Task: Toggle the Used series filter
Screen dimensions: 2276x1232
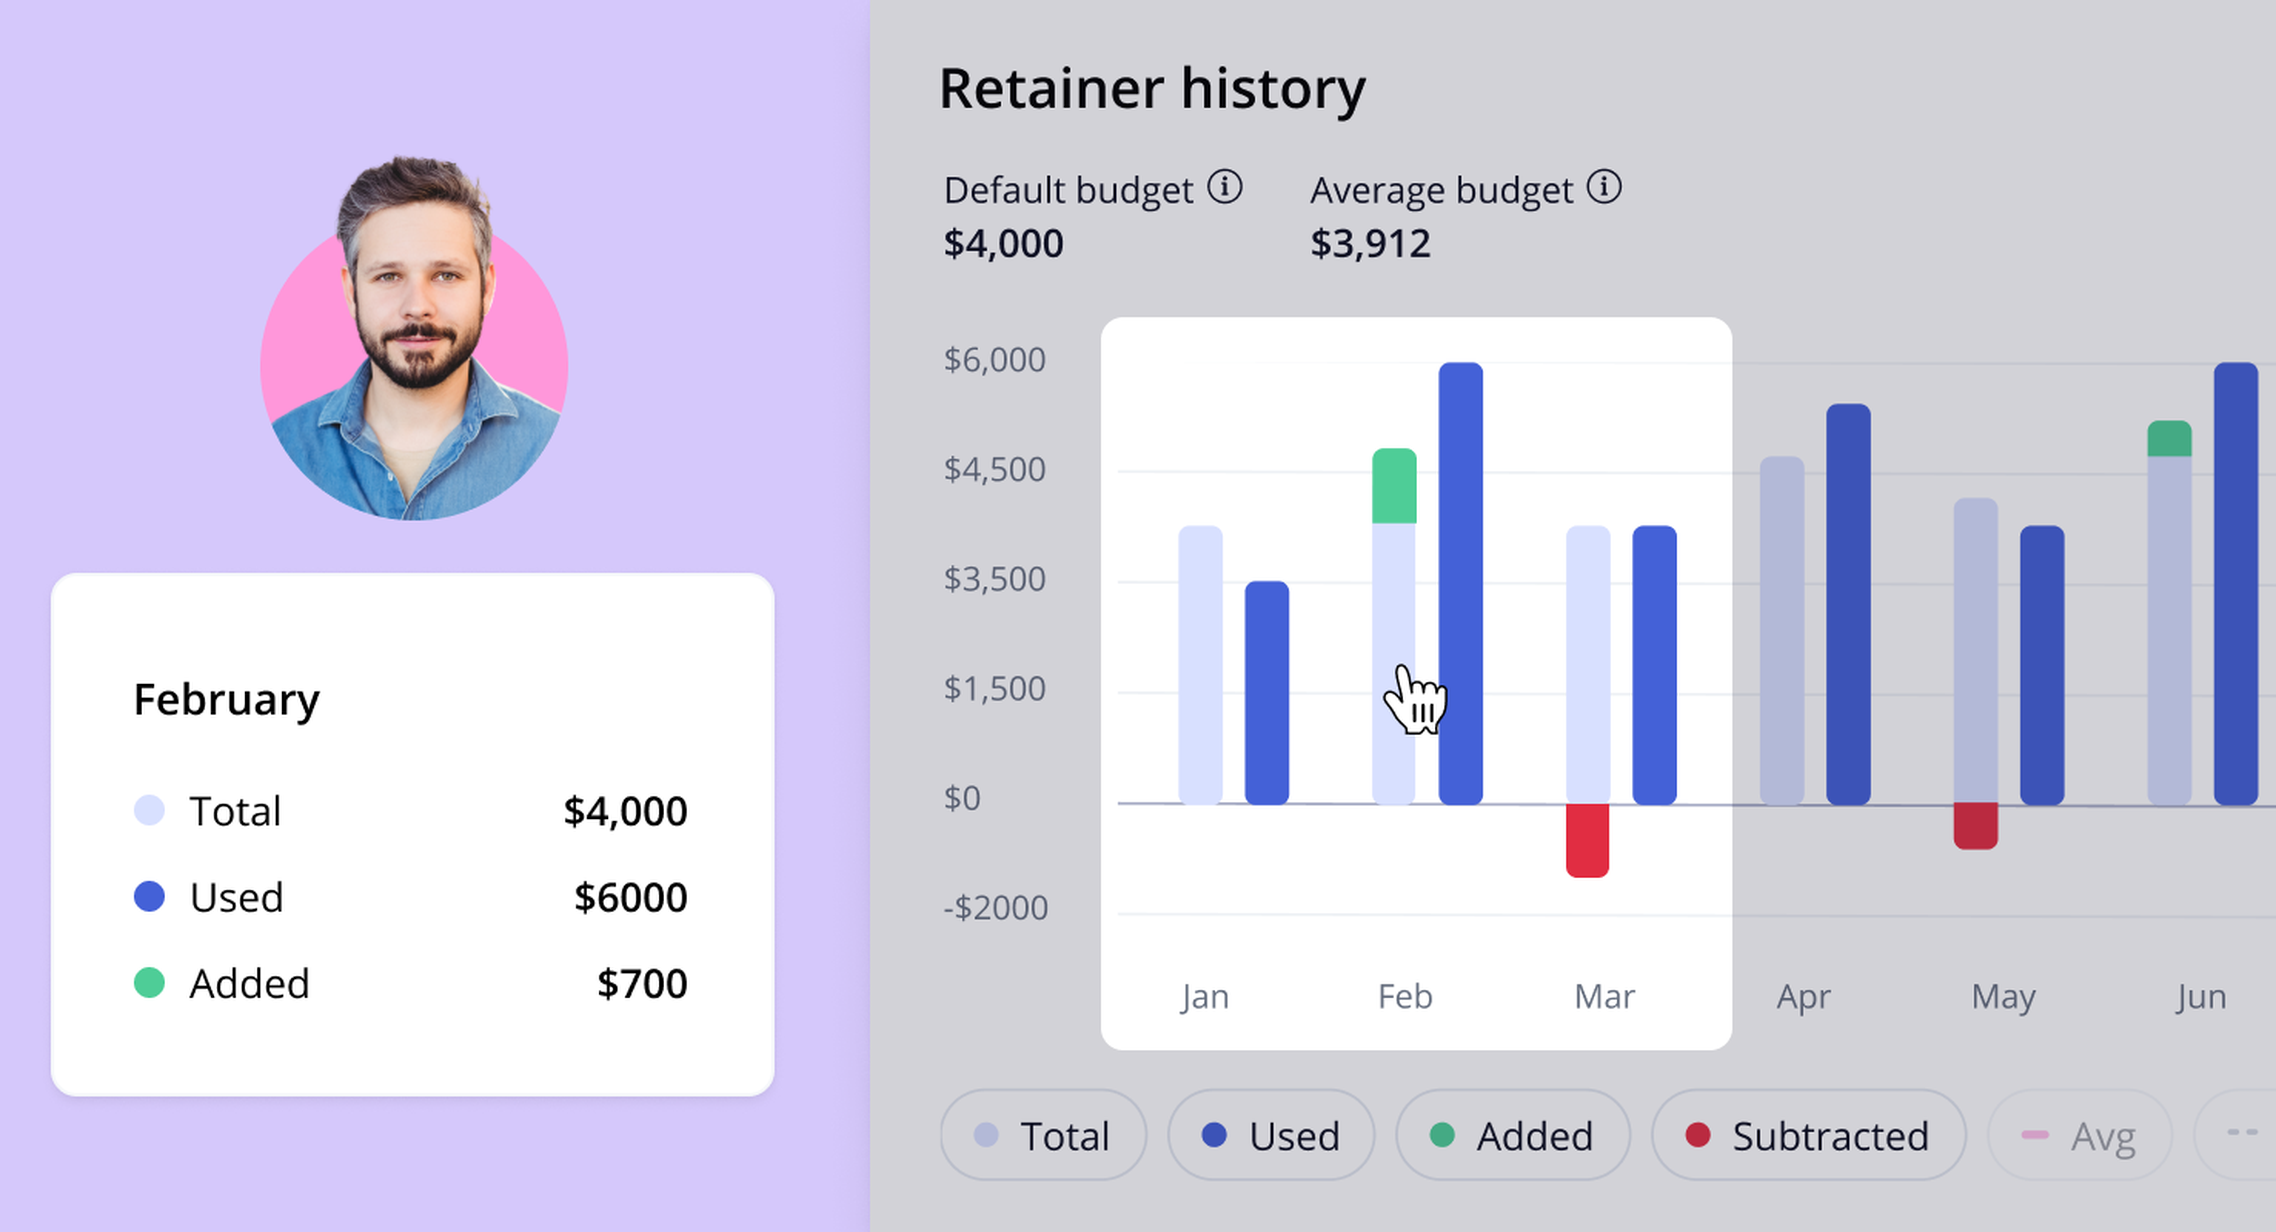Action: pos(1271,1135)
